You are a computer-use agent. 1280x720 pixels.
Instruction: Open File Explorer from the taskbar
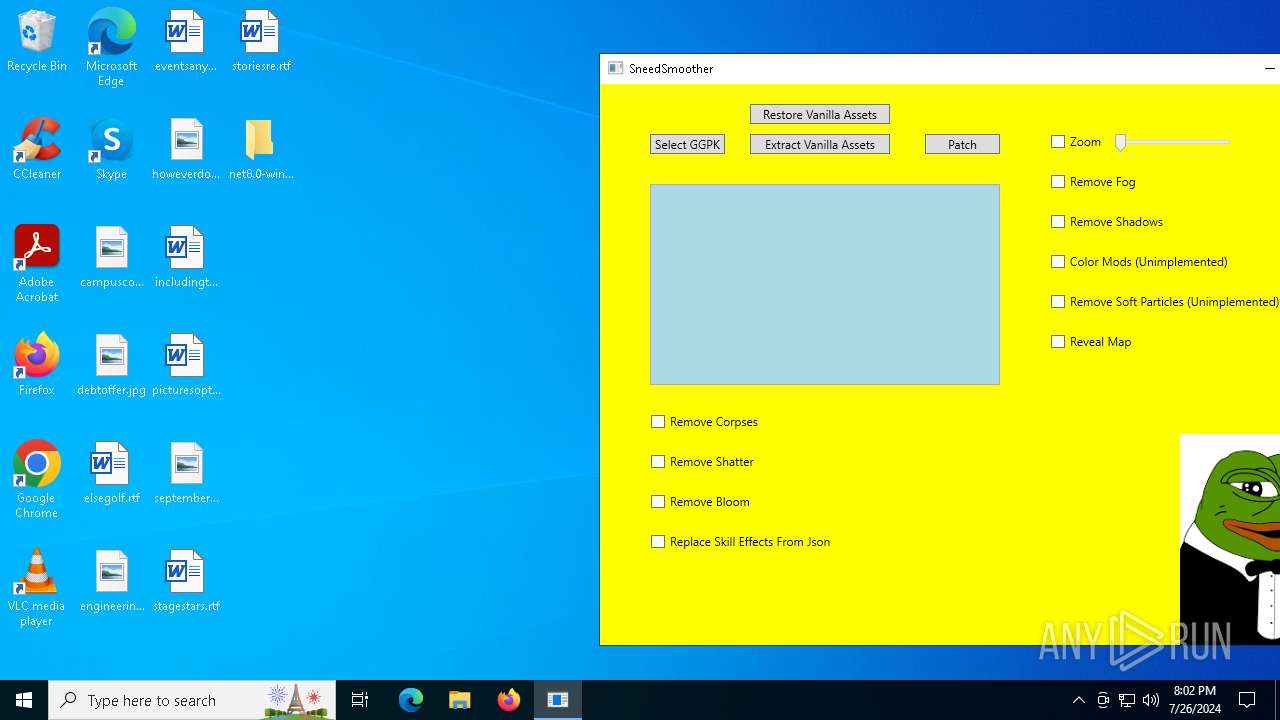pos(459,700)
